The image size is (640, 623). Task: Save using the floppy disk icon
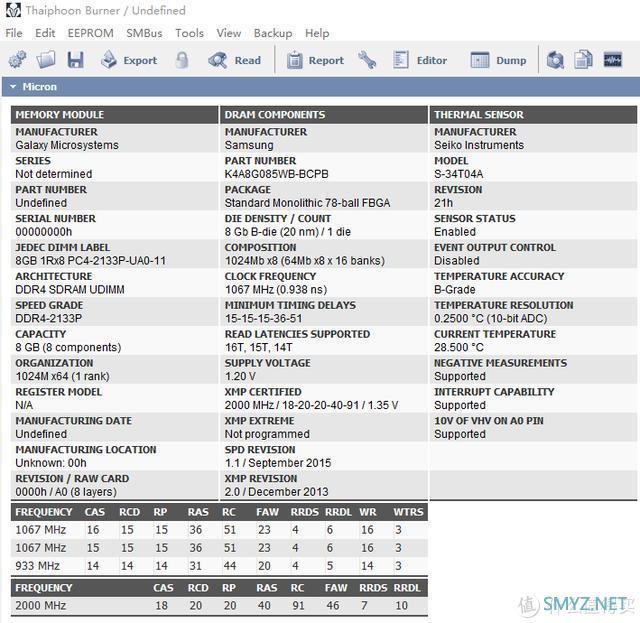point(76,60)
